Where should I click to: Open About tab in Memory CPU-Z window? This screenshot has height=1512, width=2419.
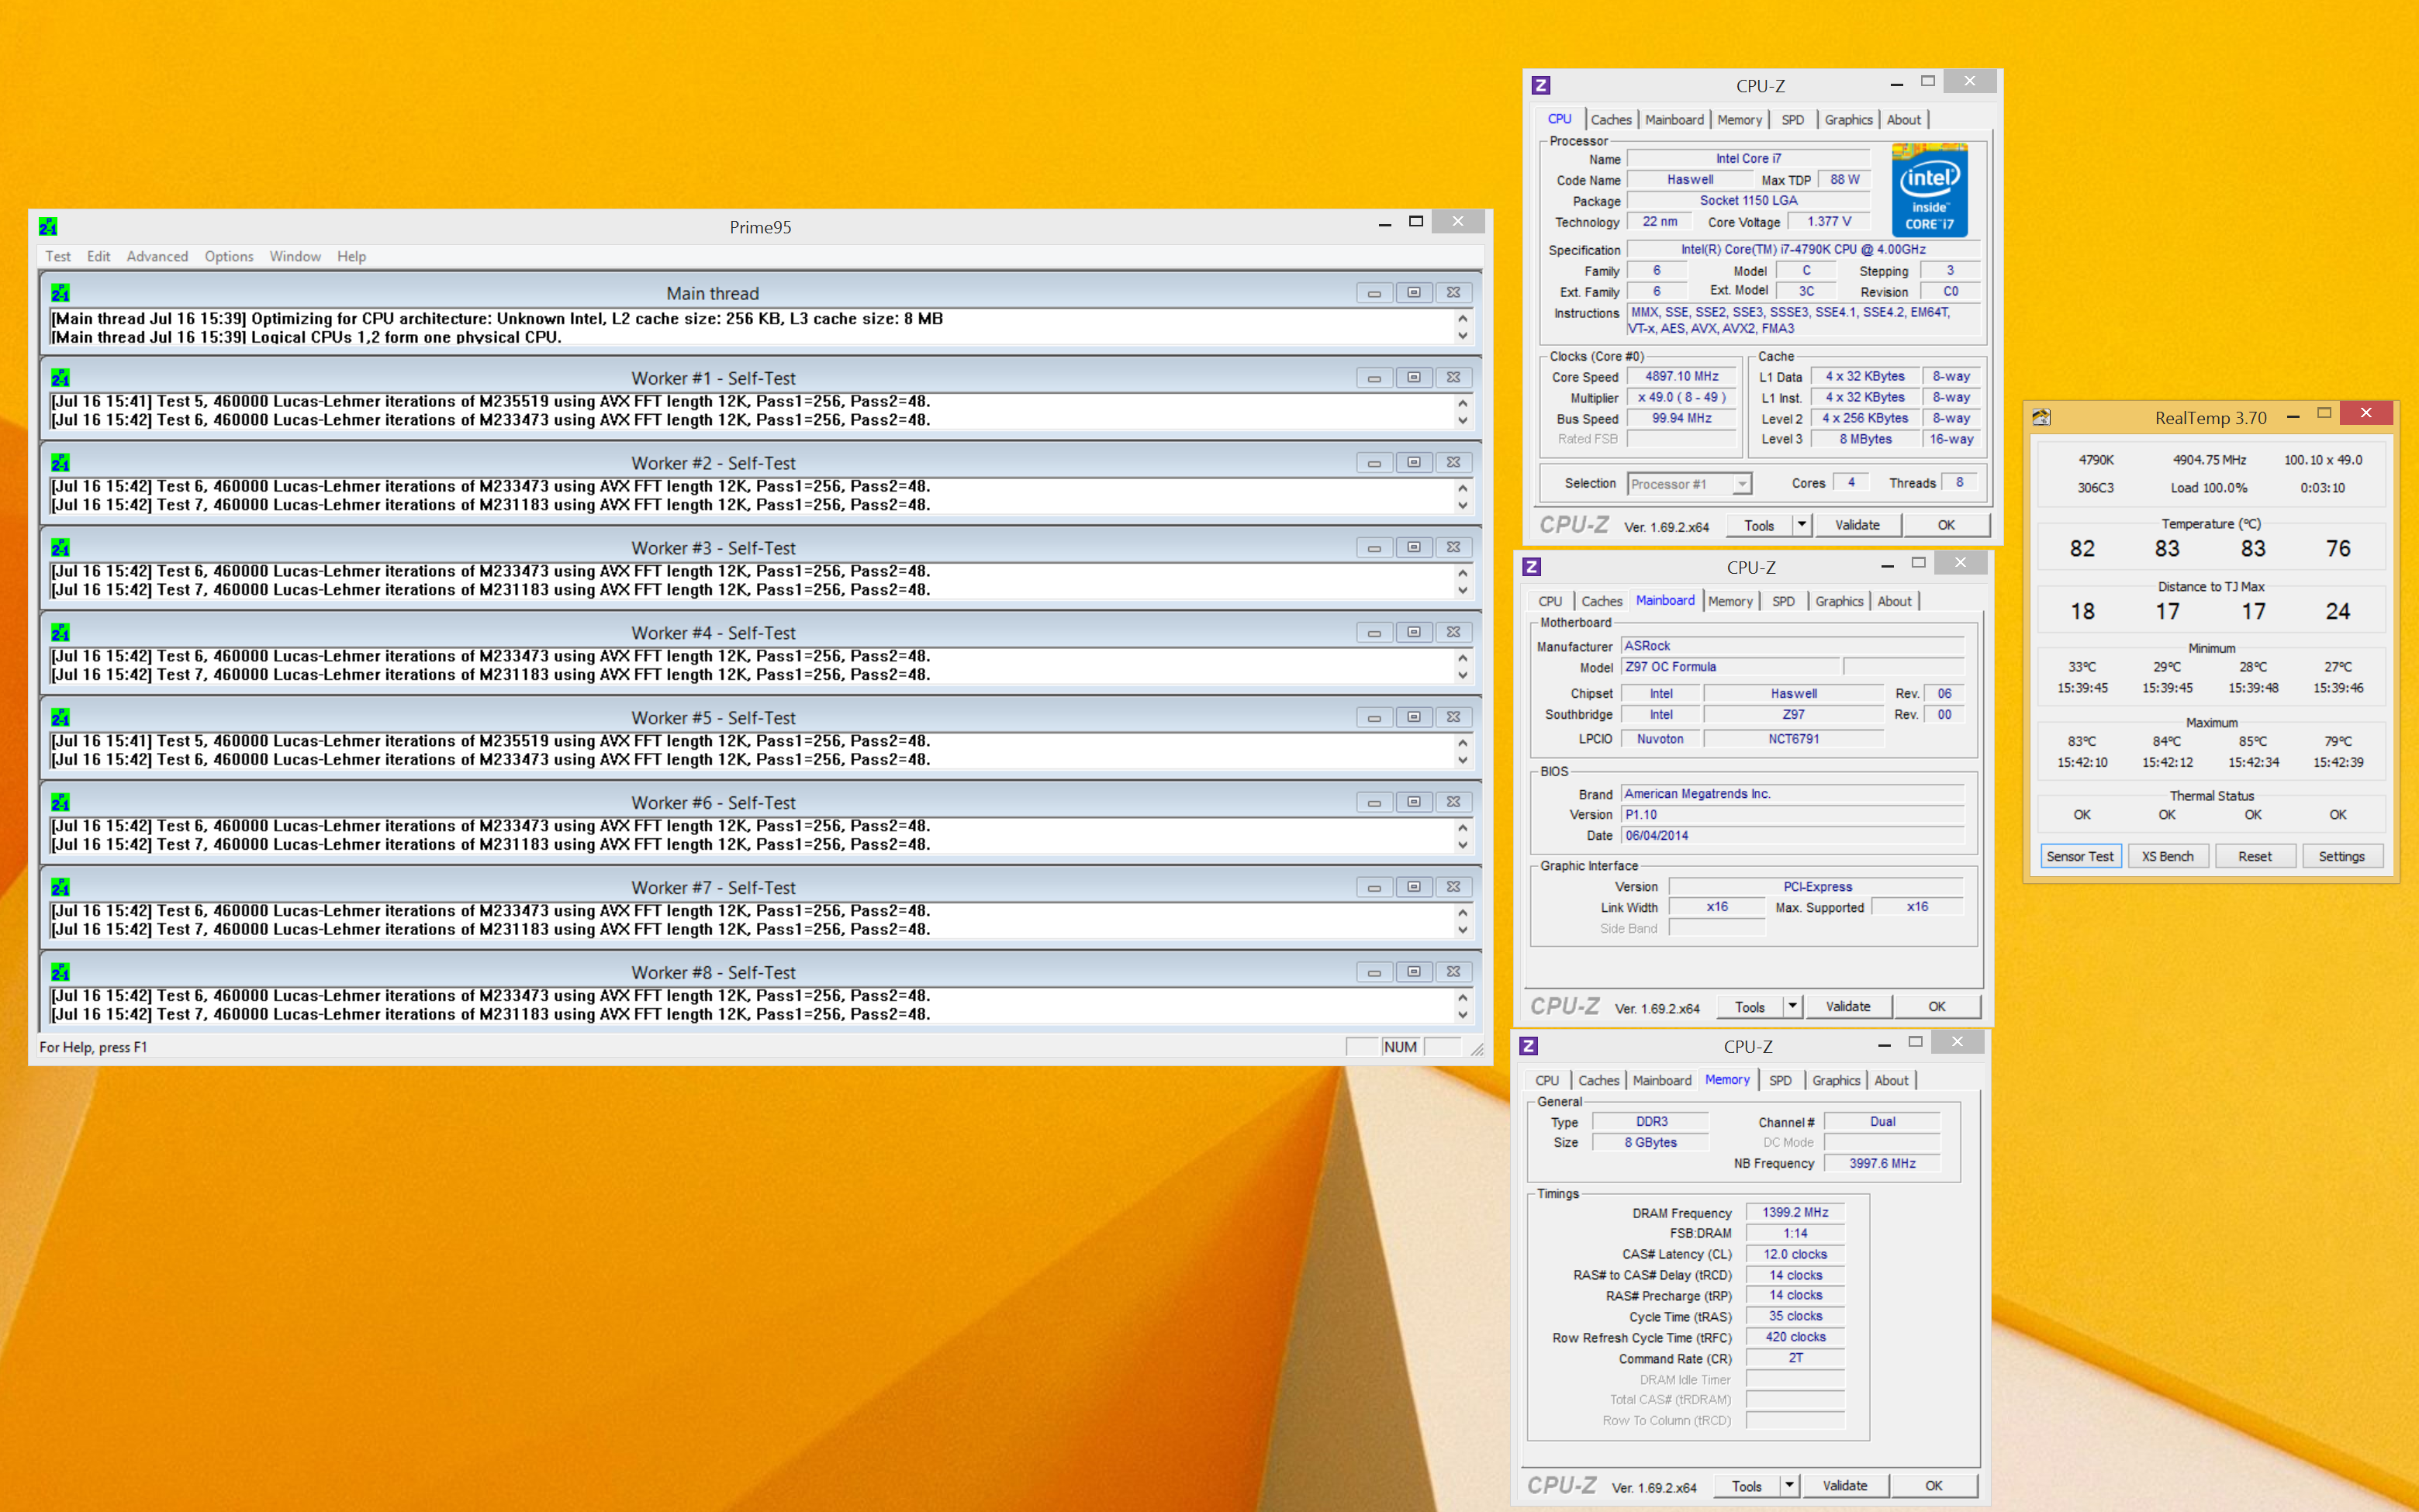click(1891, 1080)
